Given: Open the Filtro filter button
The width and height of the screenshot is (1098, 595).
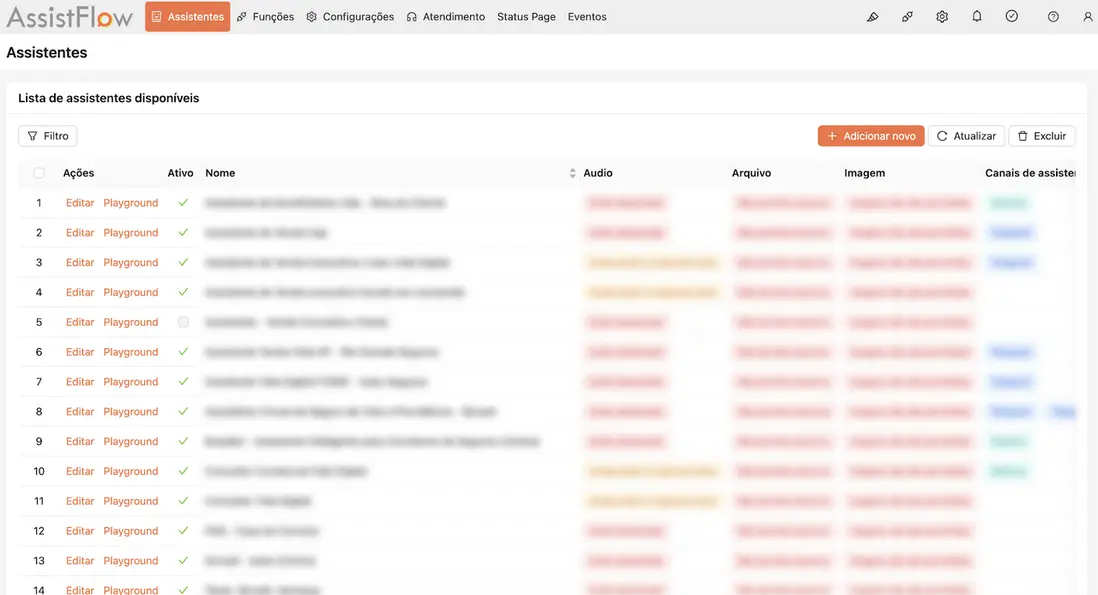Looking at the screenshot, I should (x=48, y=136).
